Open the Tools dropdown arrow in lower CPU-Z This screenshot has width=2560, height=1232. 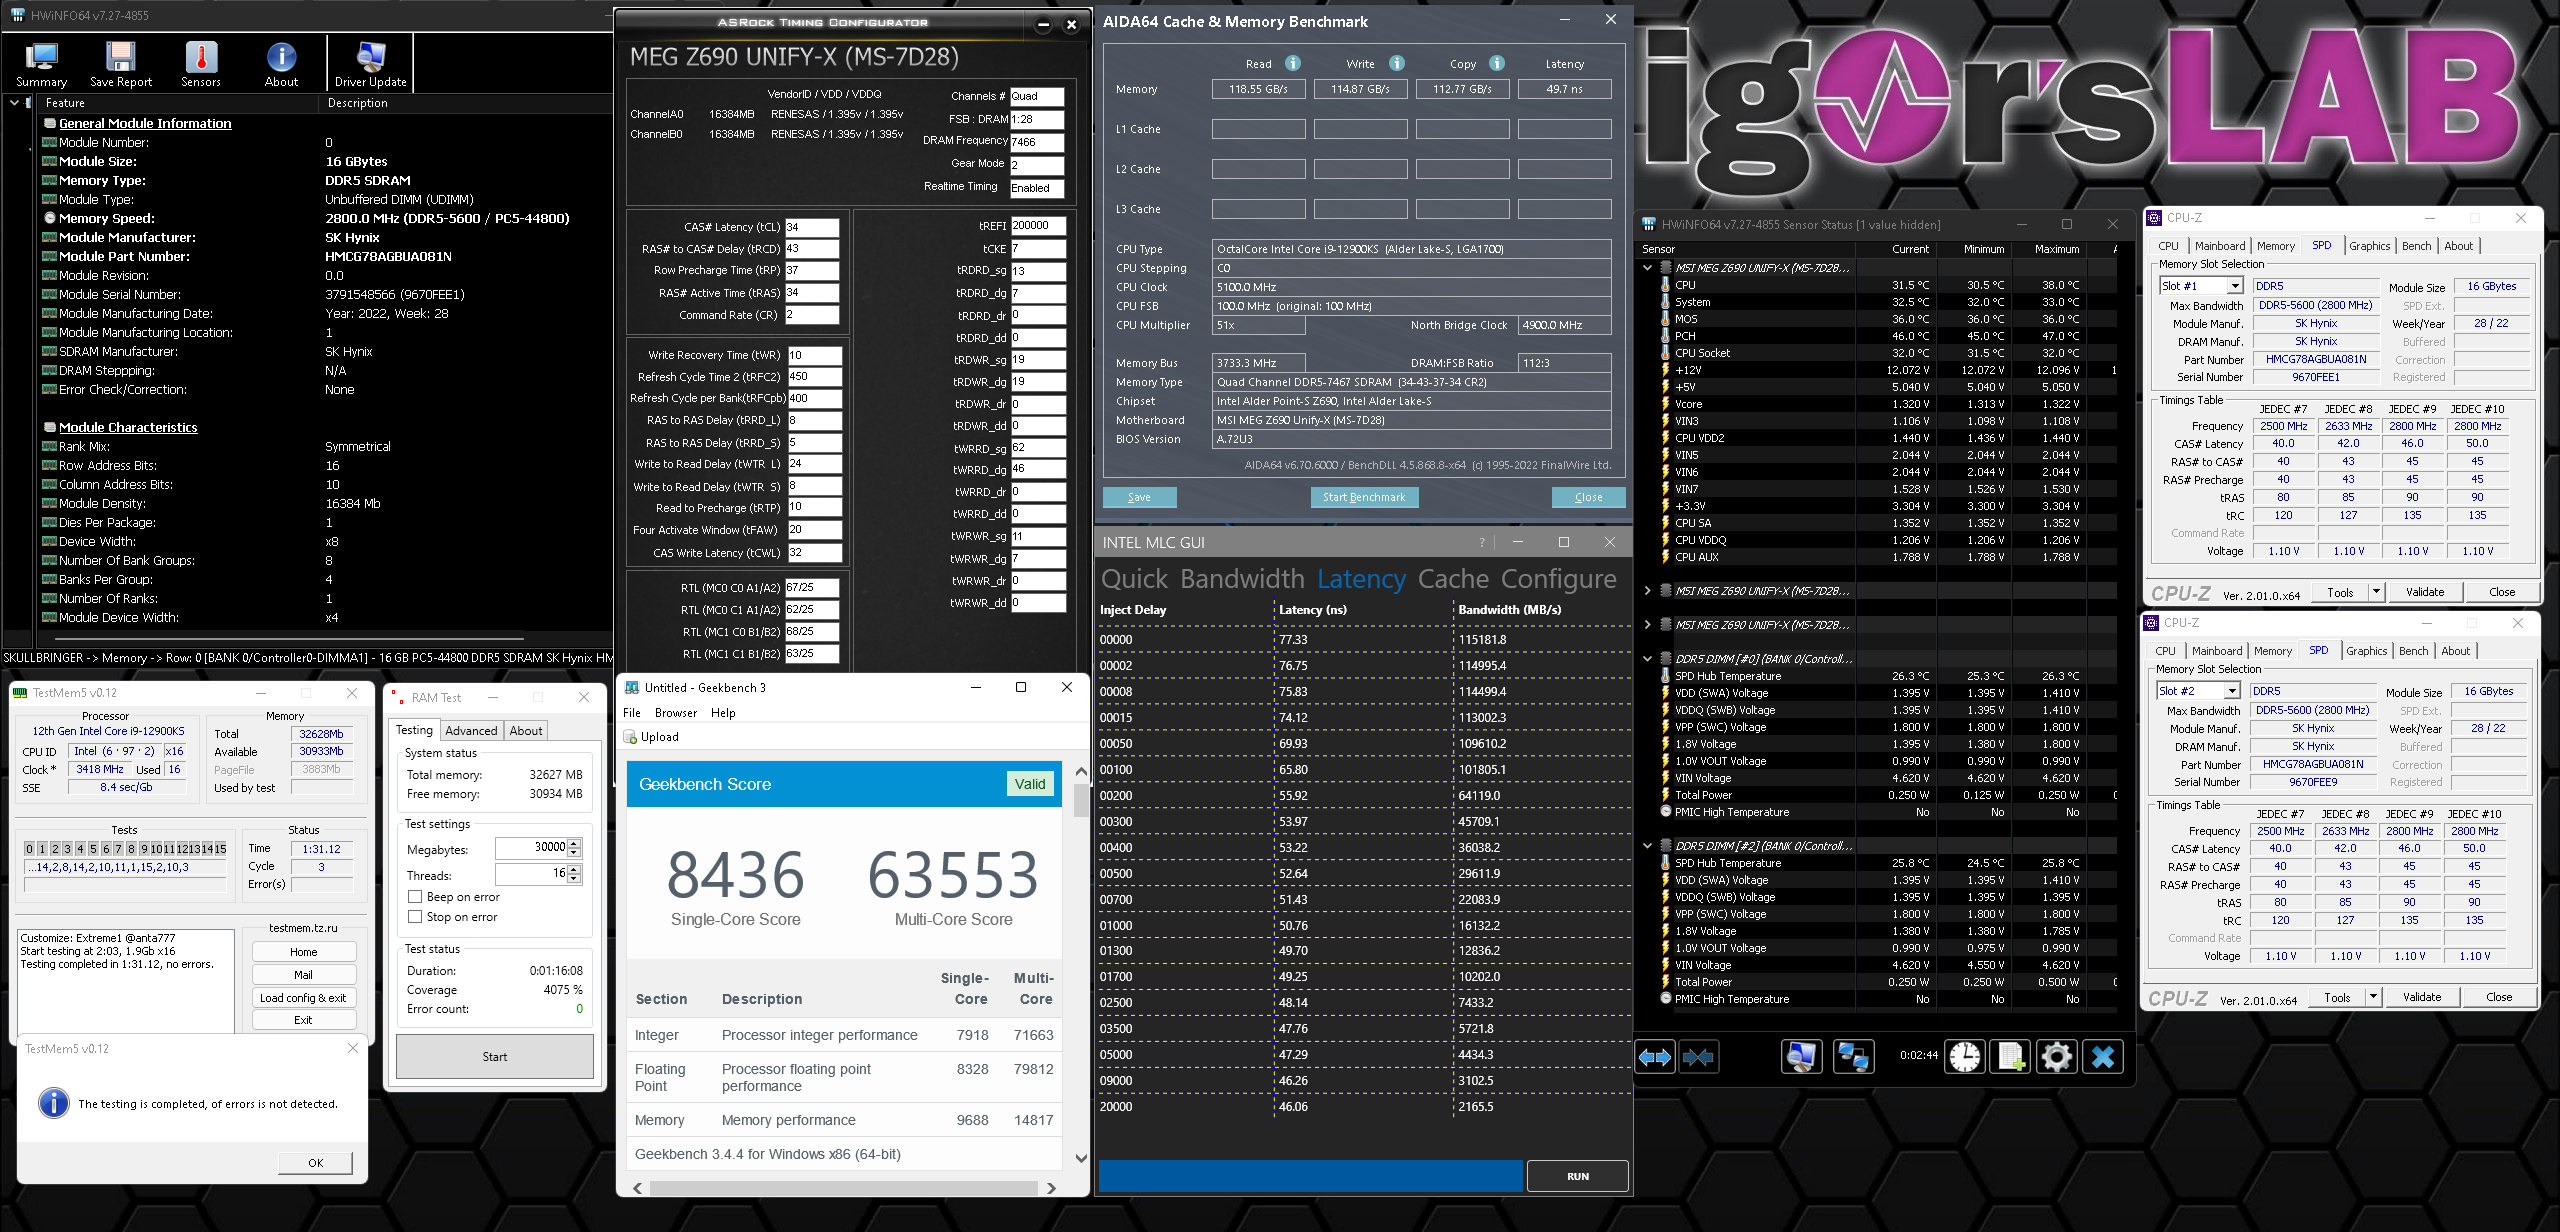(x=2373, y=997)
